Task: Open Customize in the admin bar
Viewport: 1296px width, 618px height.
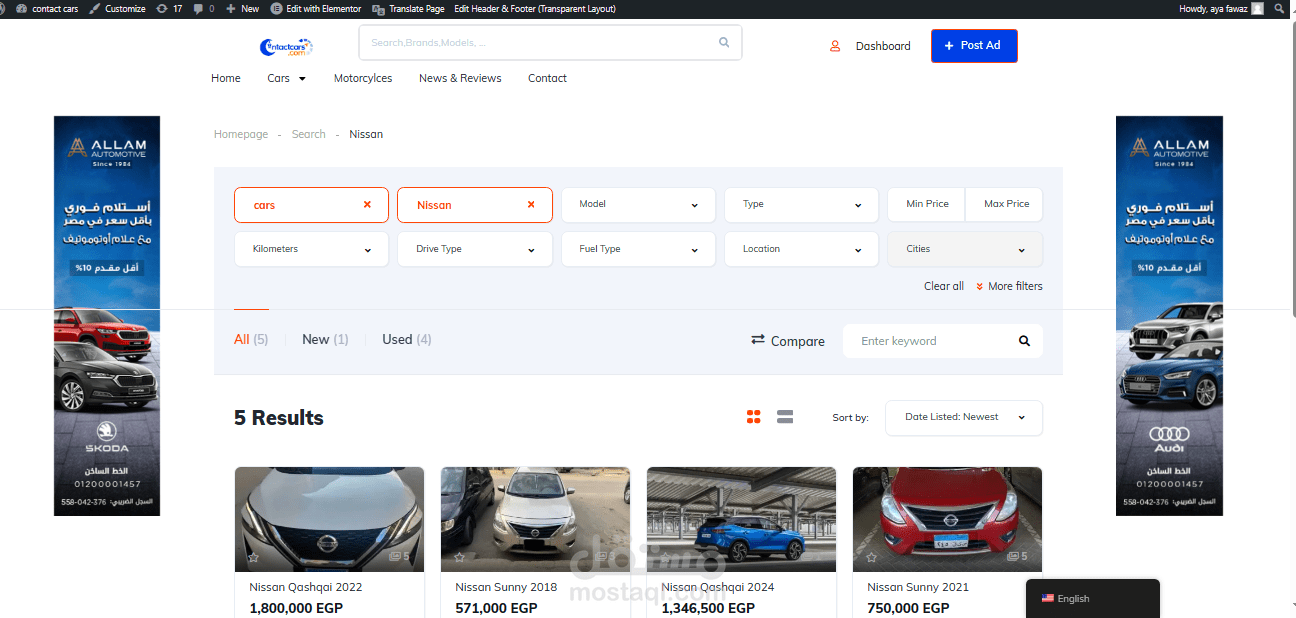Action: coord(117,9)
